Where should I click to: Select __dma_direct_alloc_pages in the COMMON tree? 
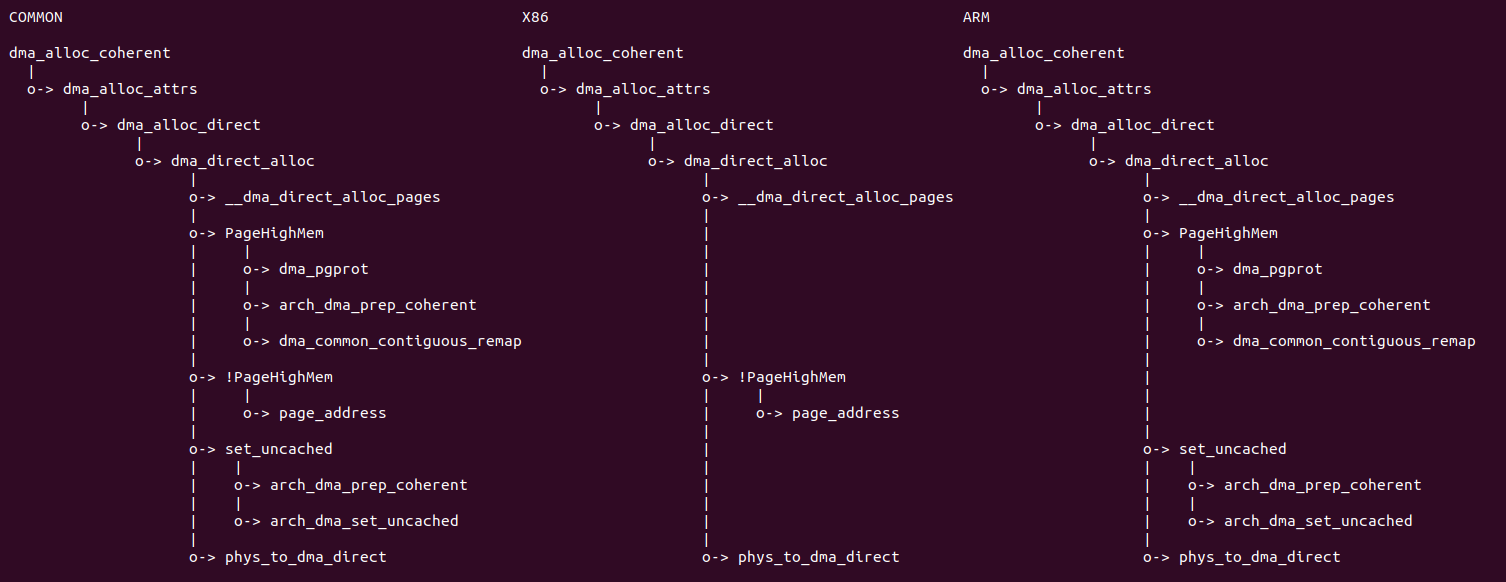[332, 198]
